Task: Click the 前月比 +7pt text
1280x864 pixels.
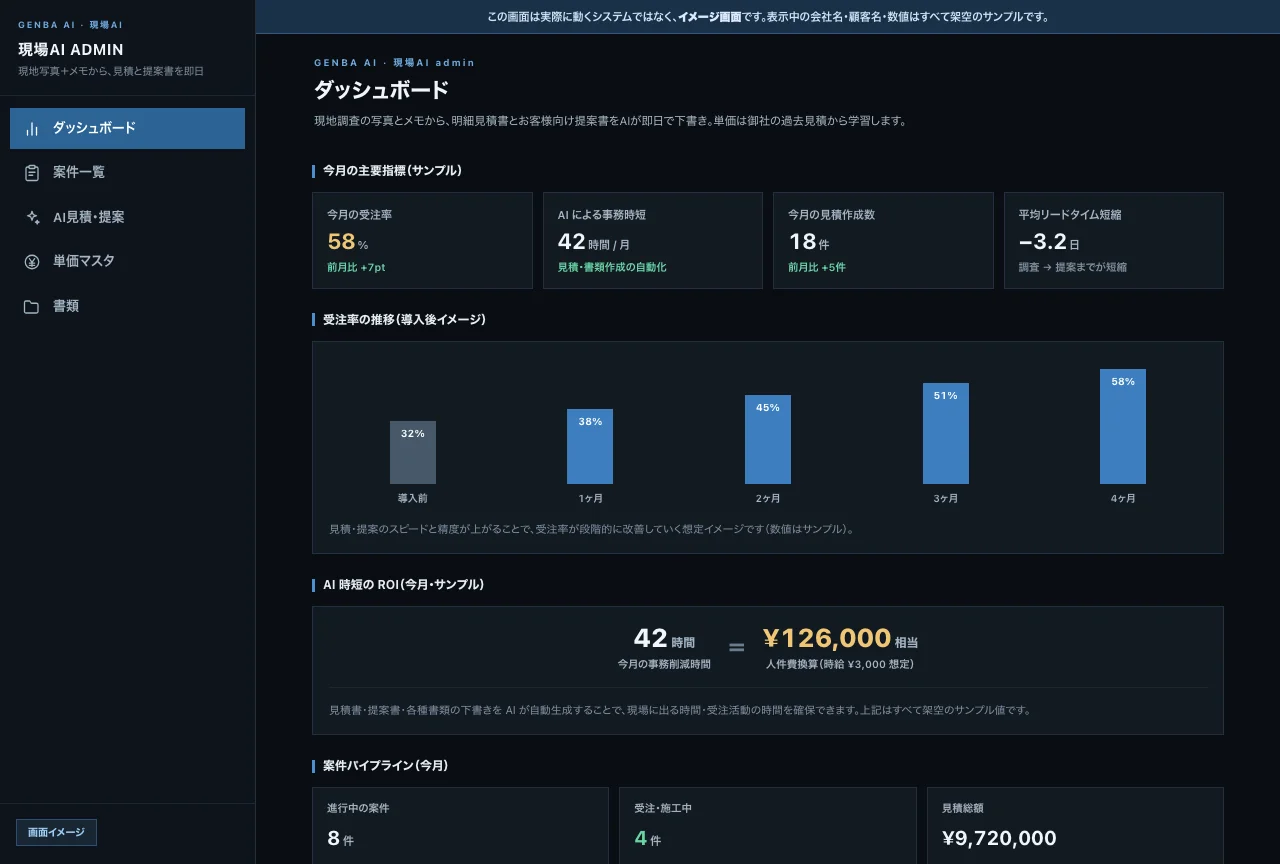Action: 356,267
